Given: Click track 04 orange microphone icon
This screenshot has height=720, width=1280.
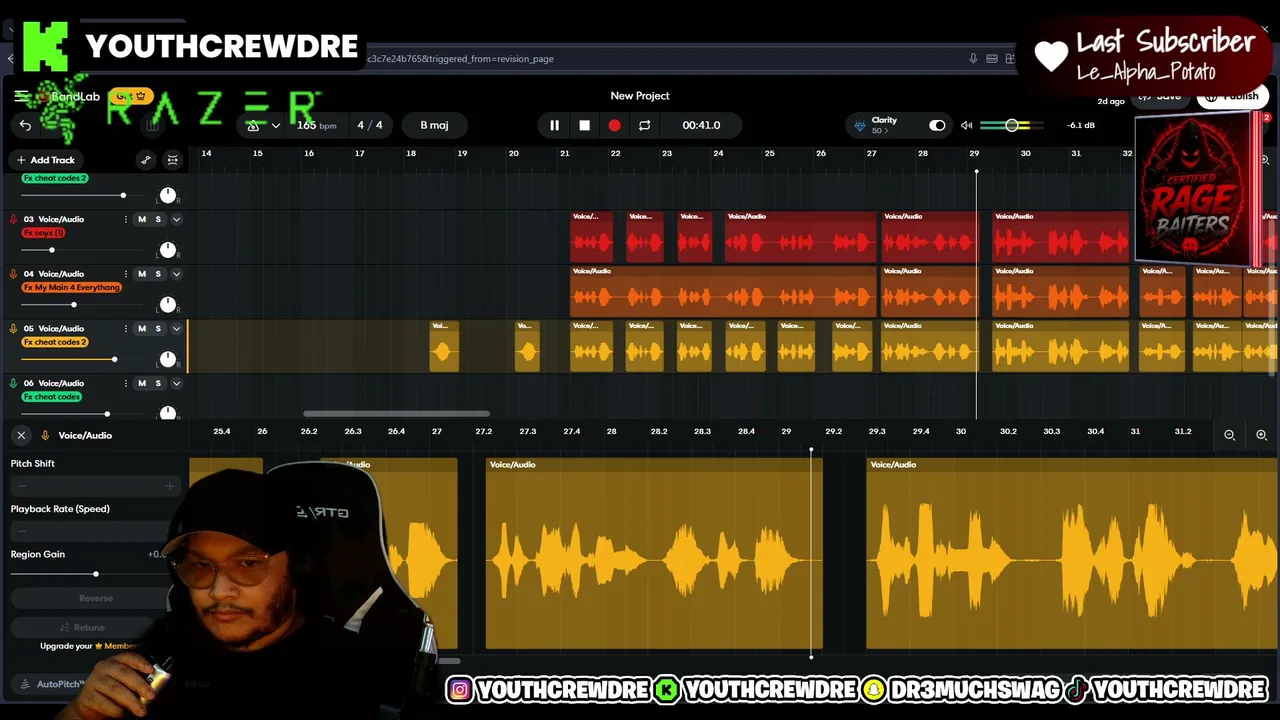Looking at the screenshot, I should point(13,274).
